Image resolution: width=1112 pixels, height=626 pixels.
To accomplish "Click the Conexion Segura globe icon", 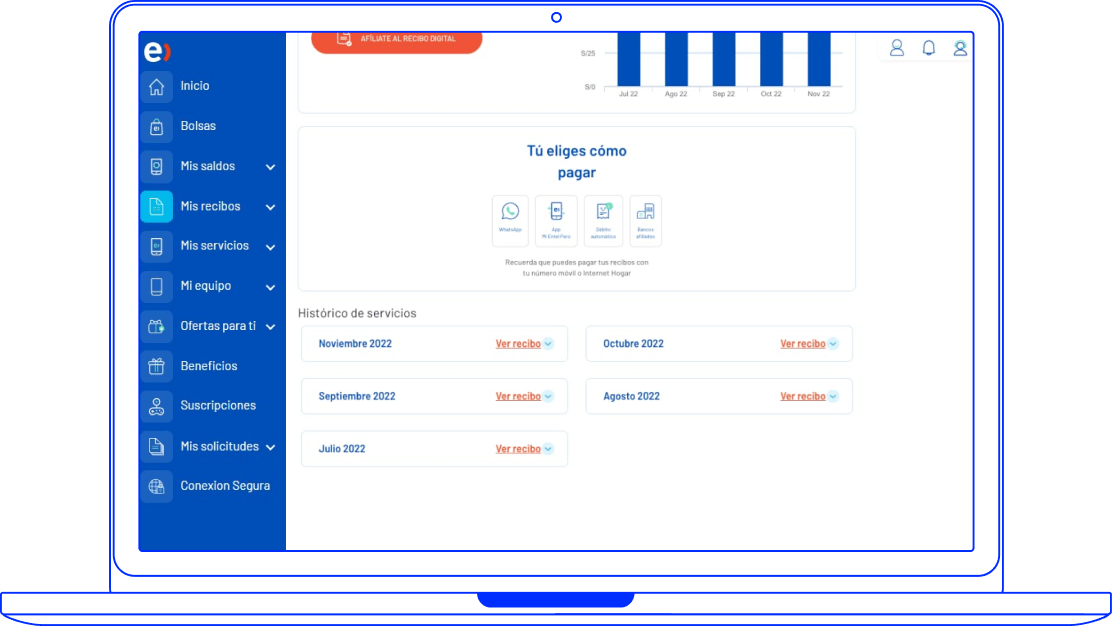I will (x=156, y=487).
